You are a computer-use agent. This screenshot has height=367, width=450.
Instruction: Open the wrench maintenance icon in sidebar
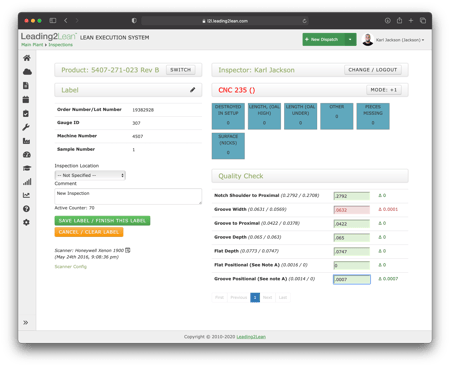point(26,127)
